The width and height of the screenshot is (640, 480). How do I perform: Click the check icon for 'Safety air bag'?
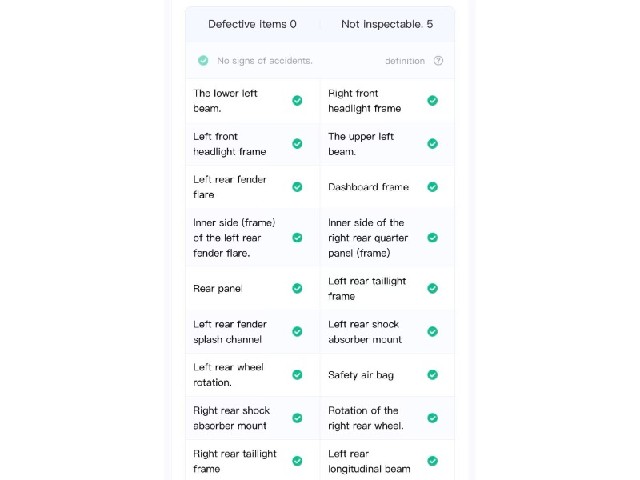[x=432, y=375]
